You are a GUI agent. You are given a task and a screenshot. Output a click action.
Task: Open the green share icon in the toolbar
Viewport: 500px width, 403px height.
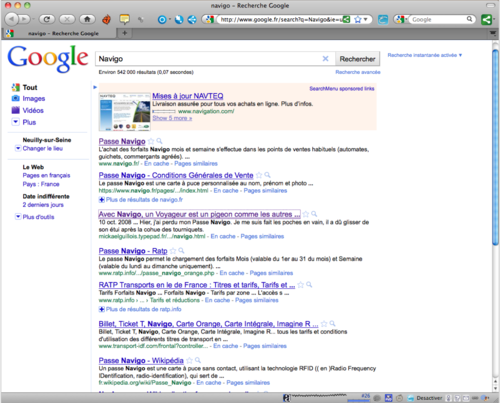[x=487, y=20]
